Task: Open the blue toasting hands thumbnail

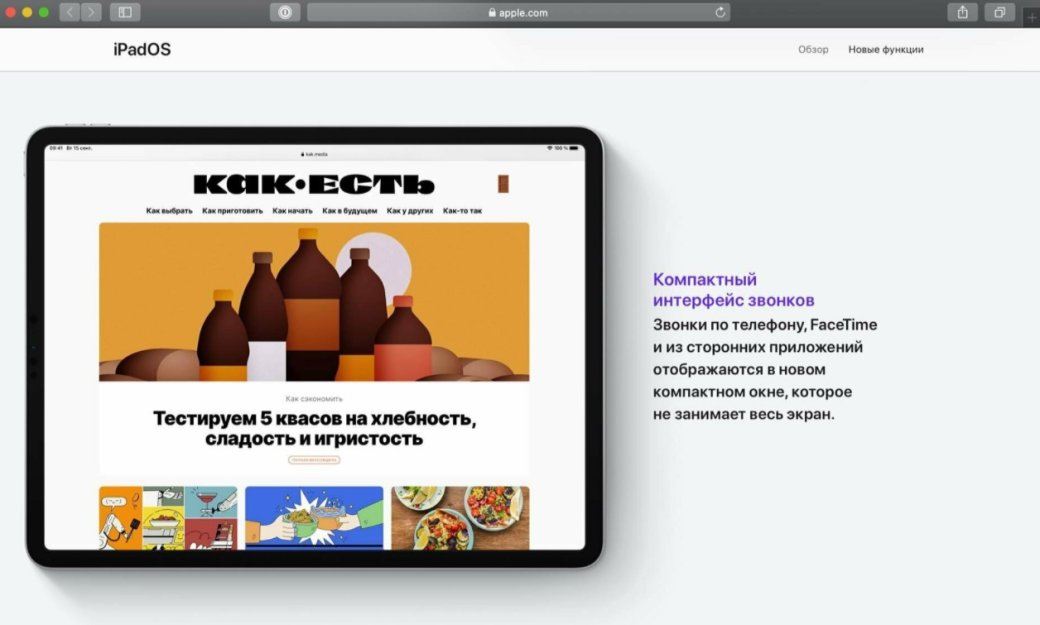Action: pyautogui.click(x=314, y=518)
